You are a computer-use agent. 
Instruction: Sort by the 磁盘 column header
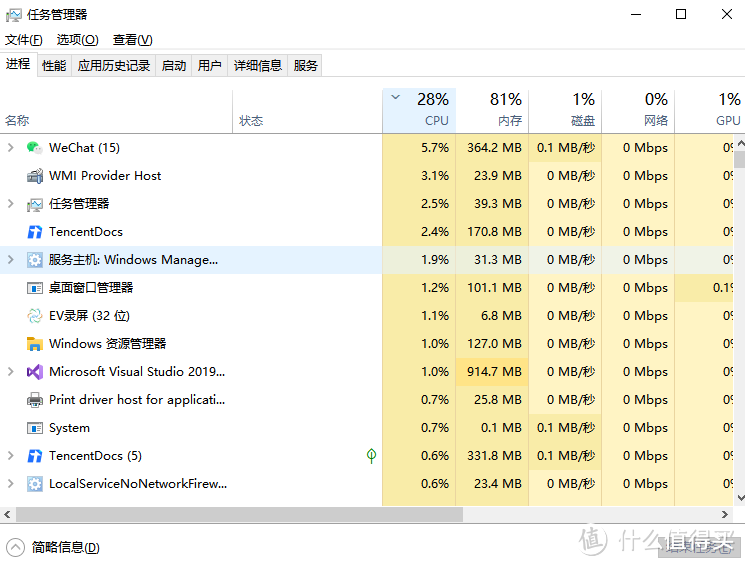click(565, 110)
